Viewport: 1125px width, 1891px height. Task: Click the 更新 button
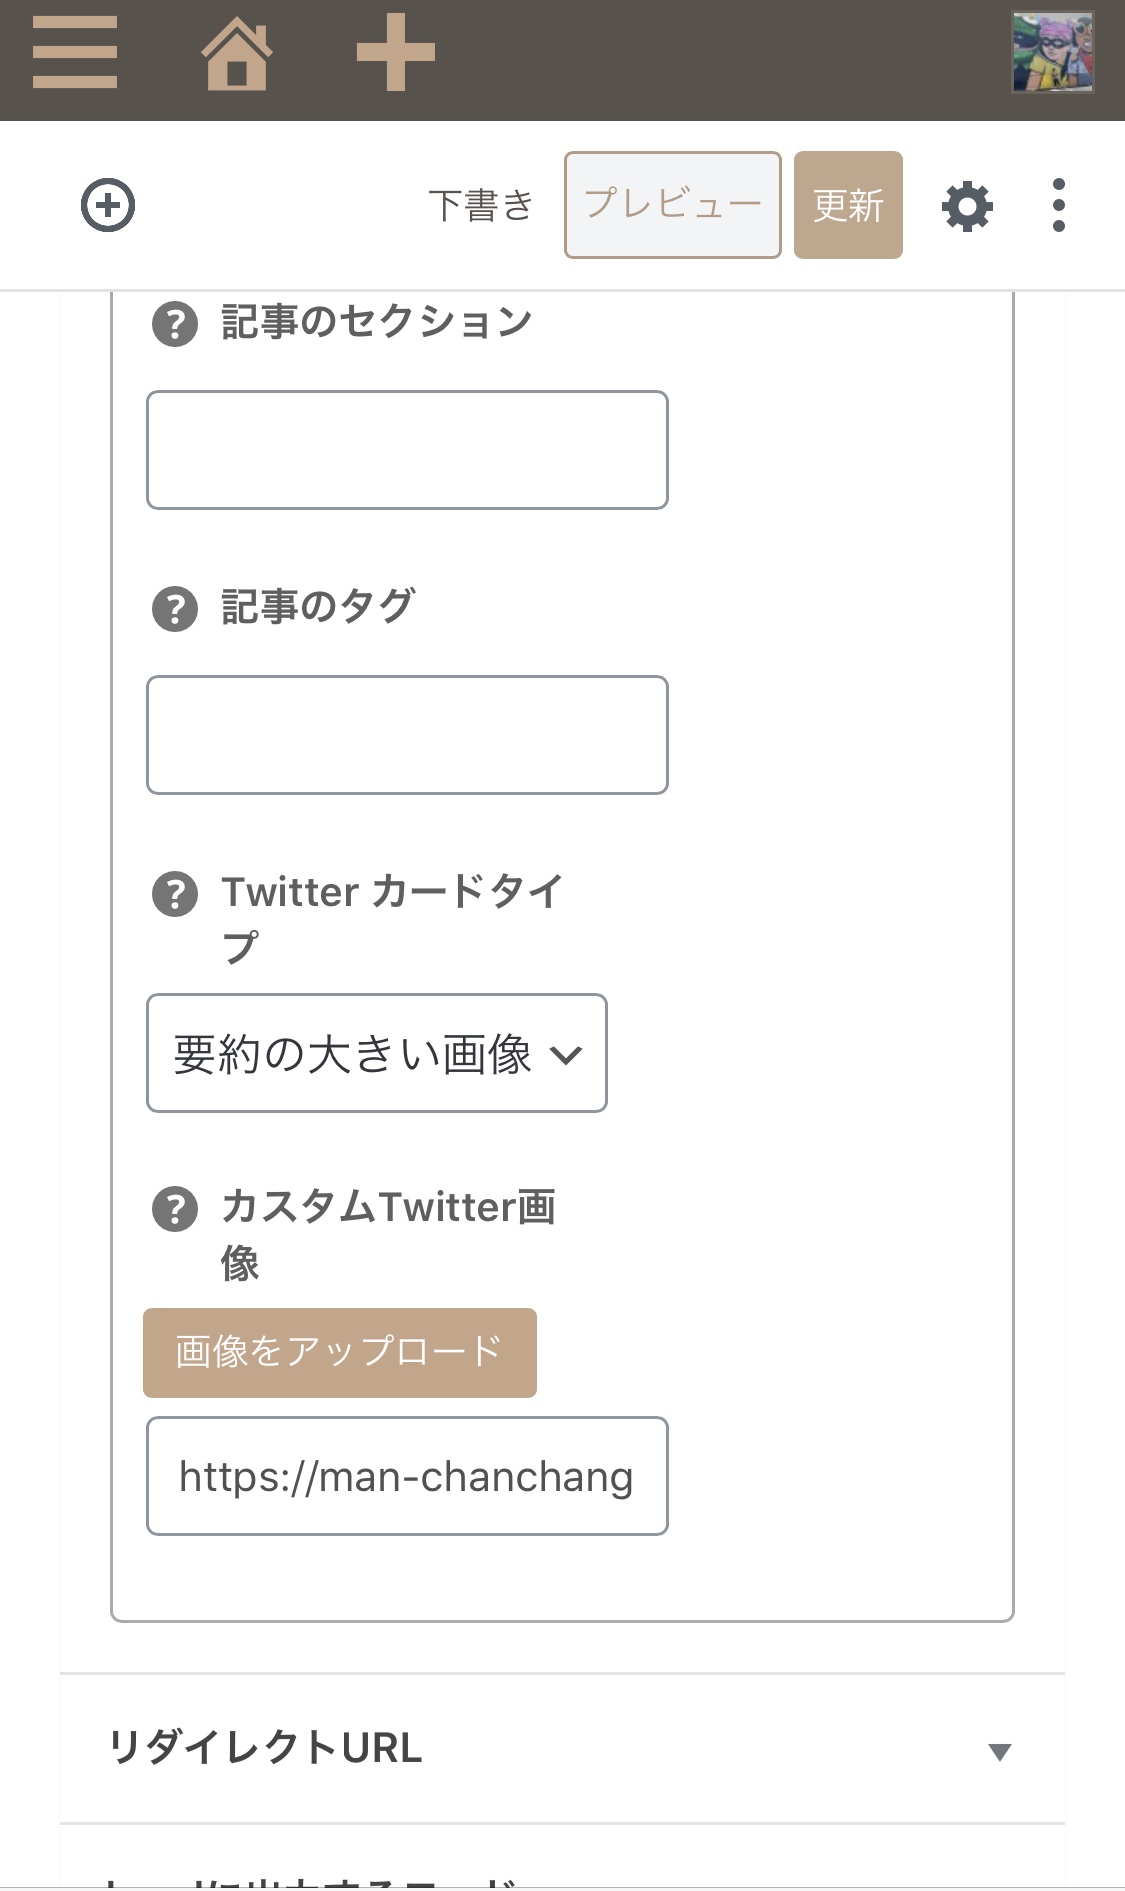tap(848, 205)
